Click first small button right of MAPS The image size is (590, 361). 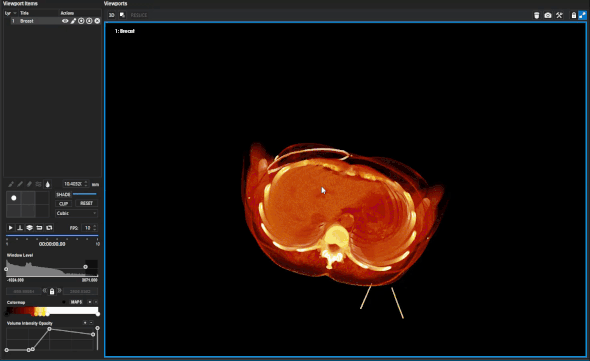[x=90, y=302]
